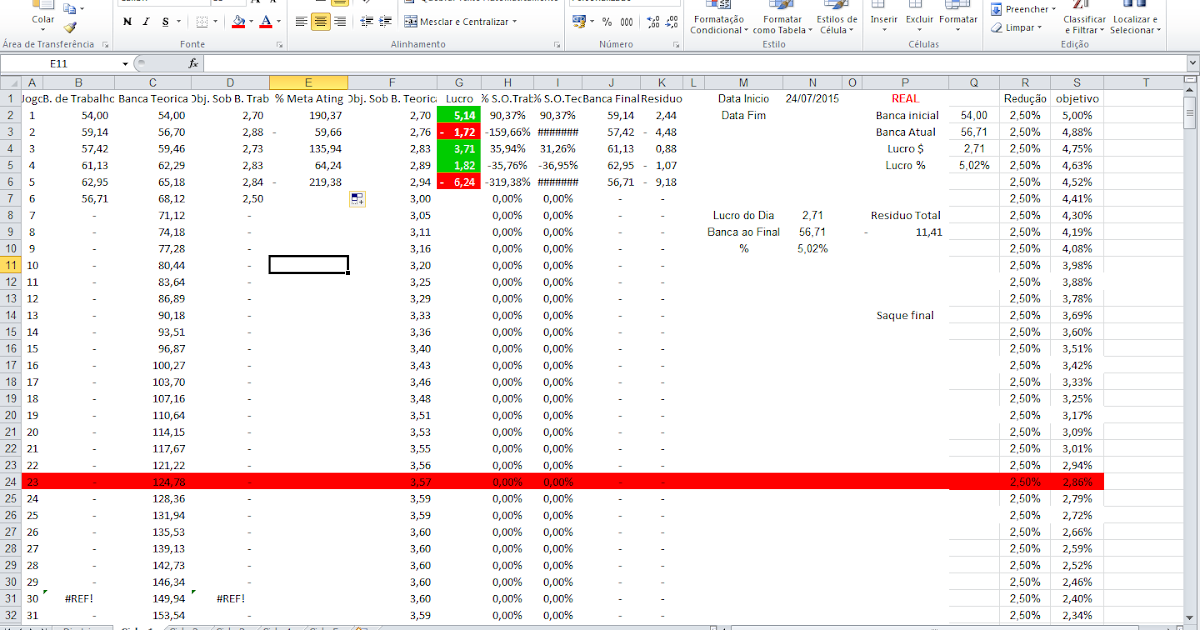Open the Name Box dropdown arrow
1200x630 pixels.
125,63
